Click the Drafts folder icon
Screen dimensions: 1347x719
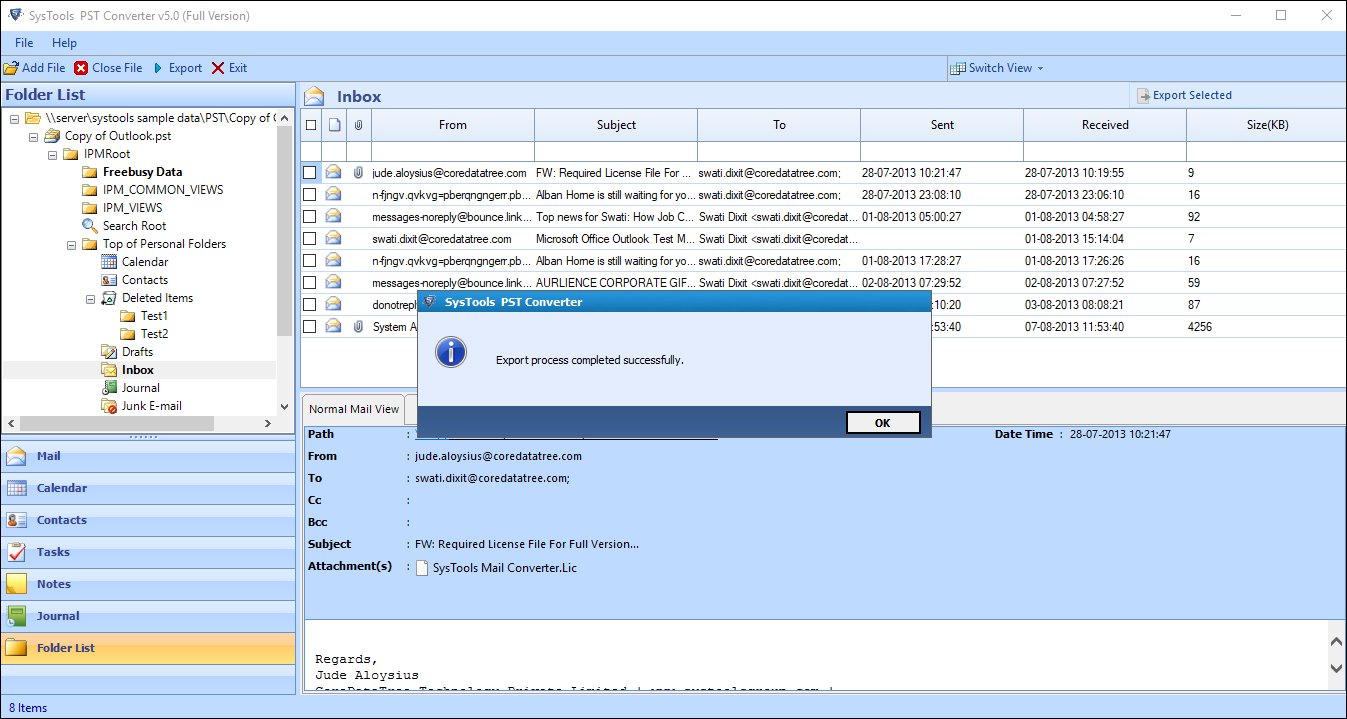[109, 352]
